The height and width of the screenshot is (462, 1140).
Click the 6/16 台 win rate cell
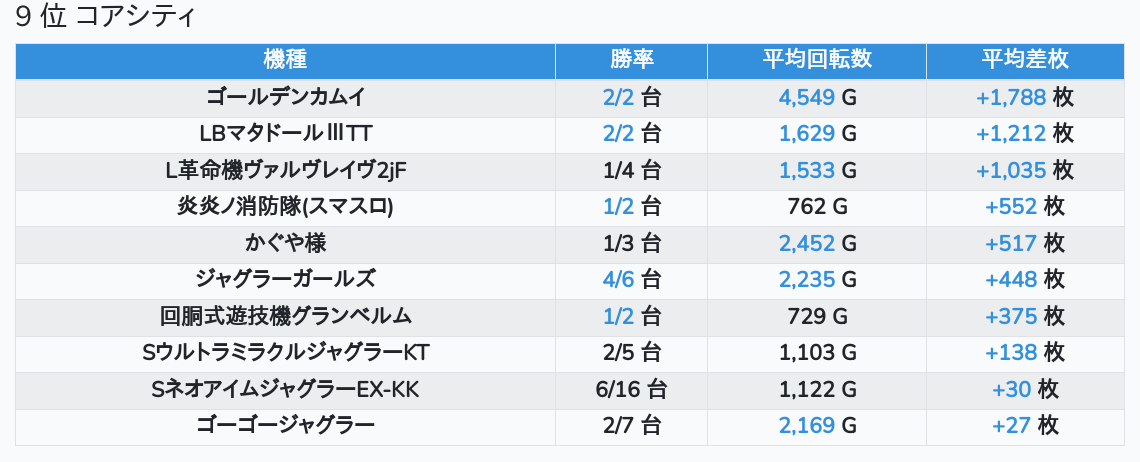pyautogui.click(x=631, y=389)
